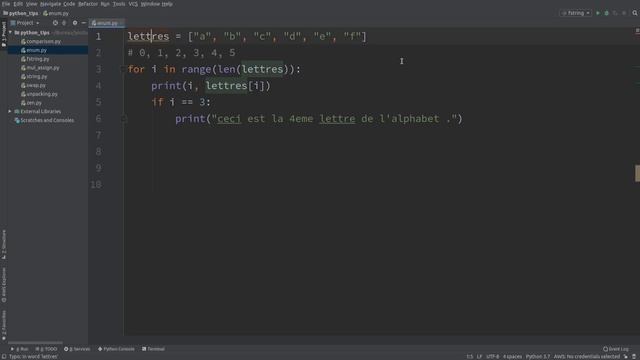This screenshot has width=640, height=360.
Task: Click the Python 3.7 interpreter in status bar
Action: (538, 357)
